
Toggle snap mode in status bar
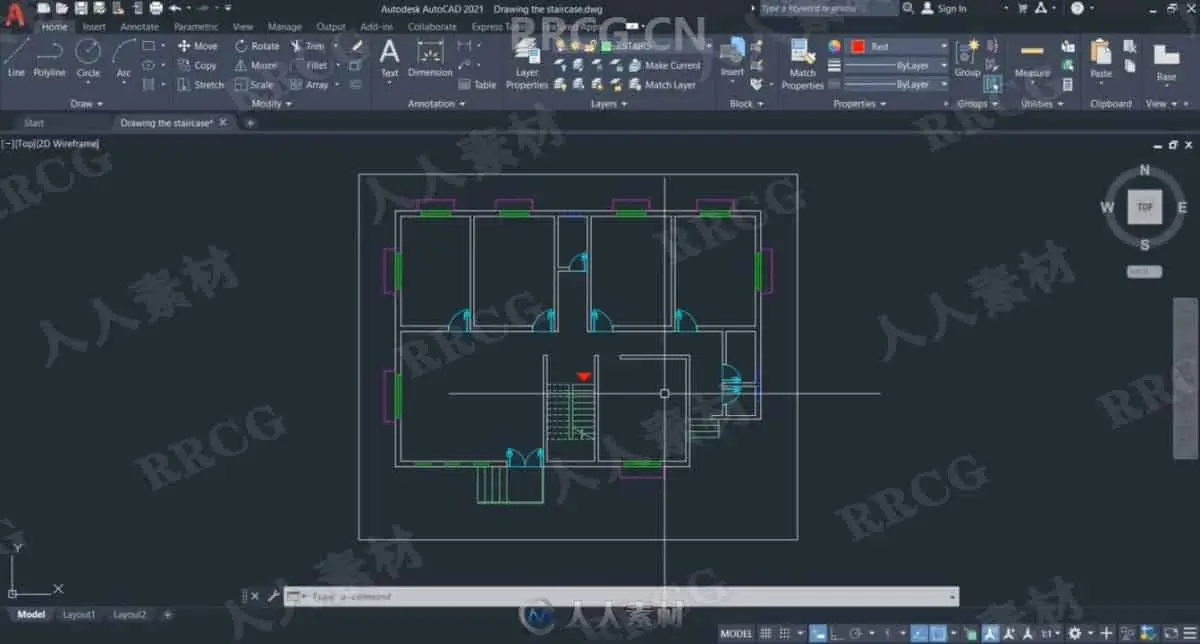click(786, 633)
